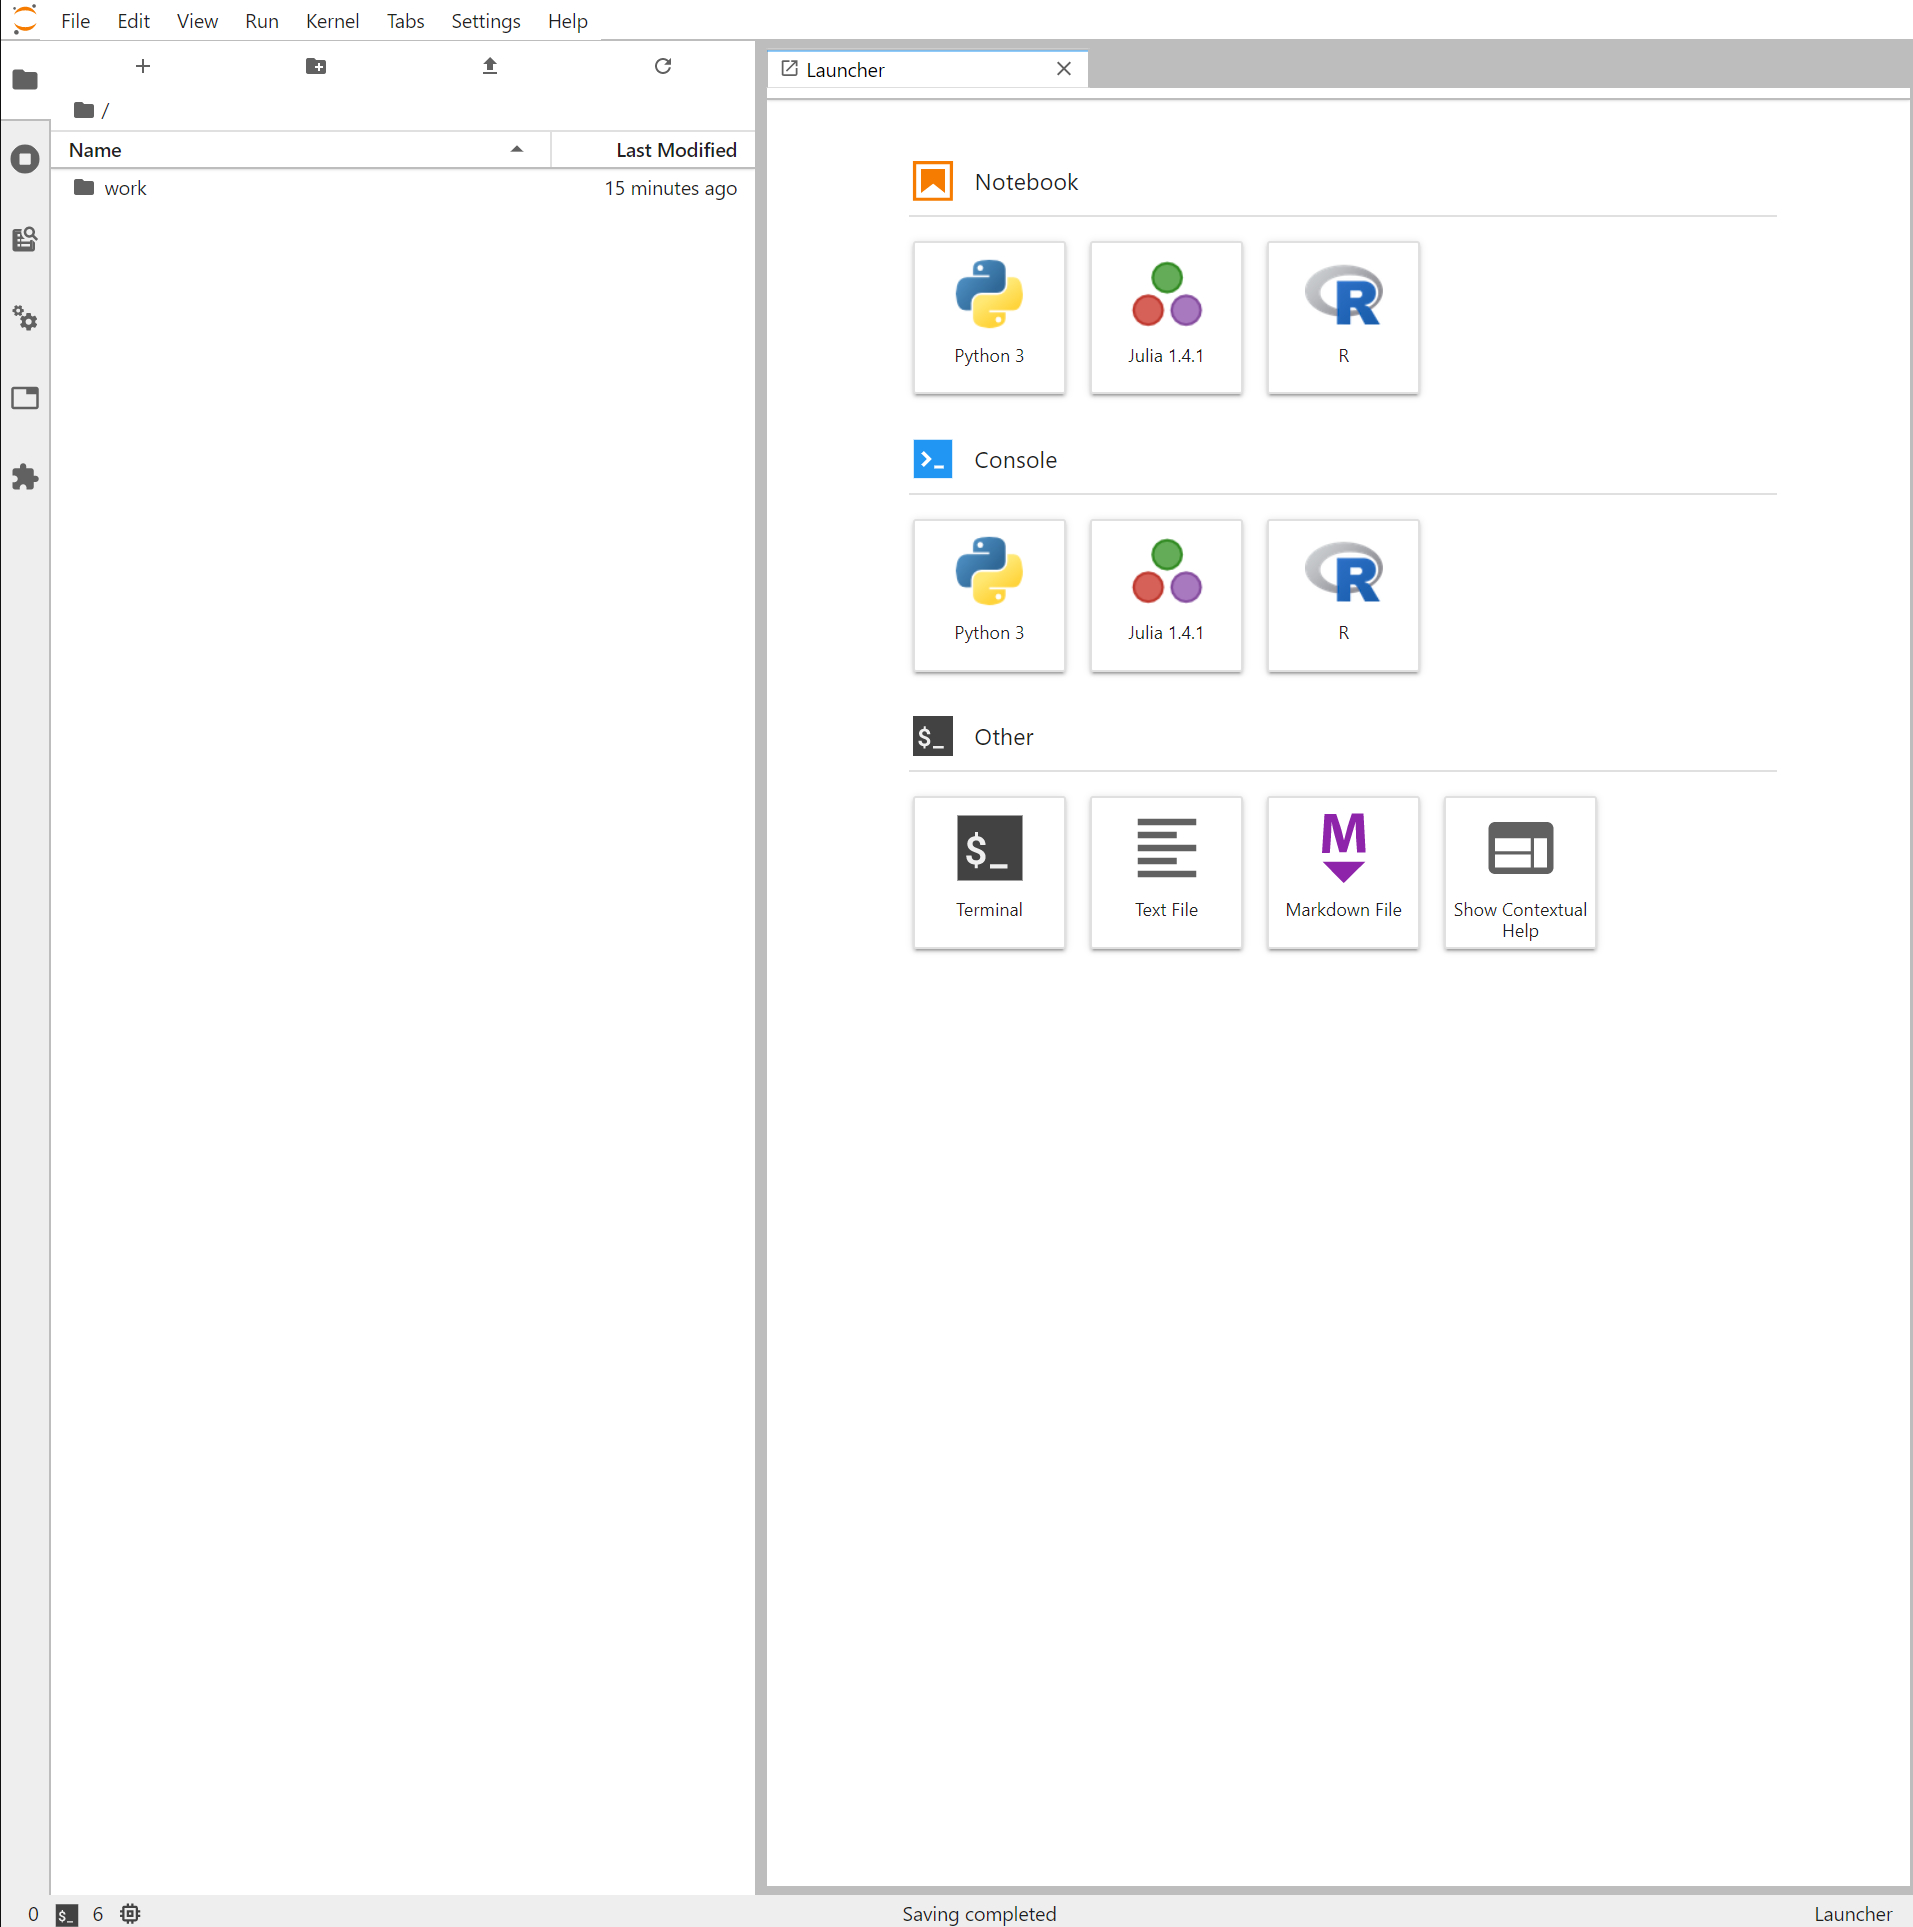Click the terminal icon in status bar
This screenshot has width=1913, height=1927.
[67, 1914]
